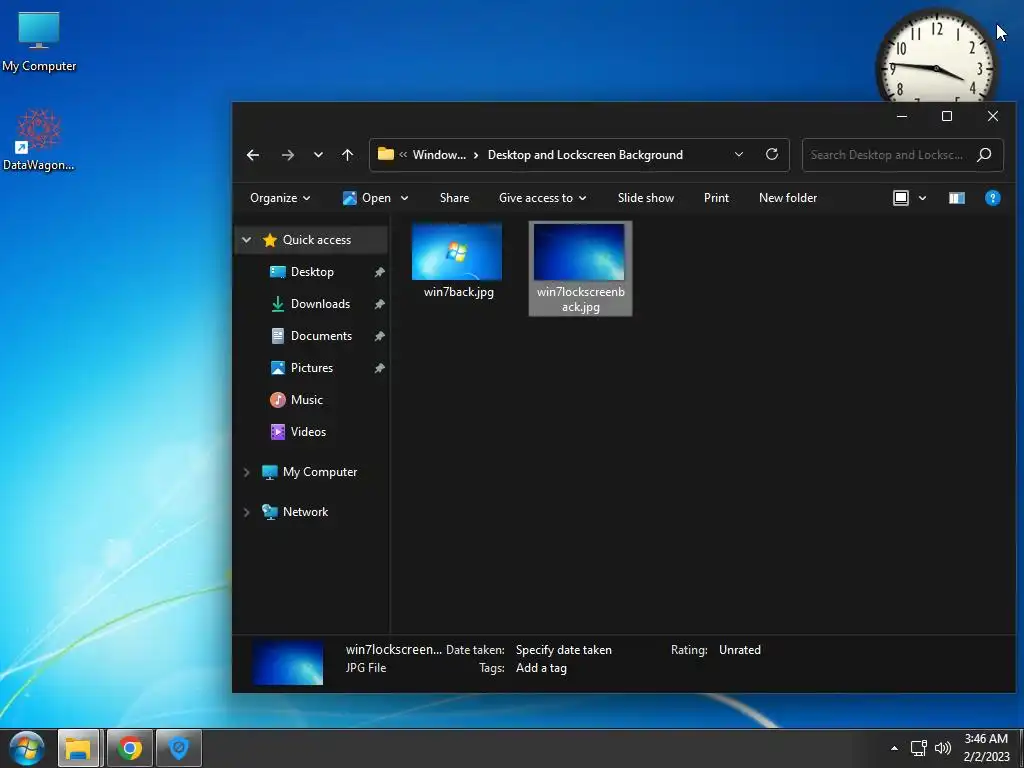The height and width of the screenshot is (768, 1024).
Task: Expand the My Computer tree node
Action: (247, 472)
